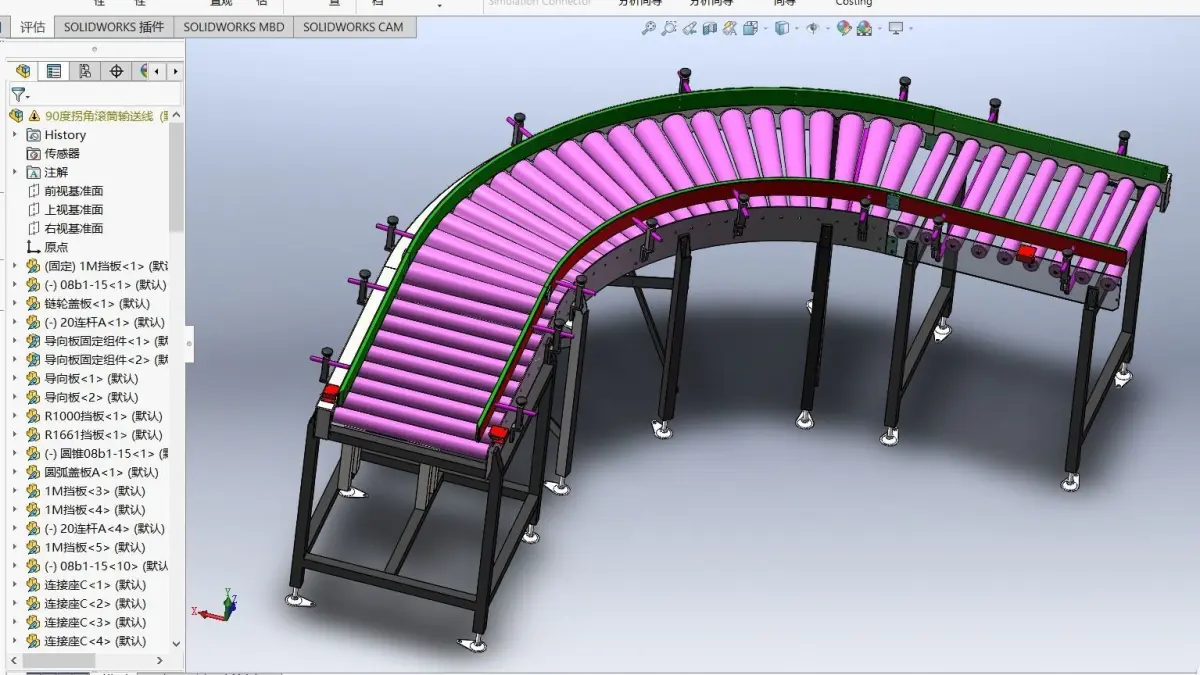Image resolution: width=1200 pixels, height=675 pixels.
Task: Select the 圆弧盖板A<1> component
Action: click(101, 472)
